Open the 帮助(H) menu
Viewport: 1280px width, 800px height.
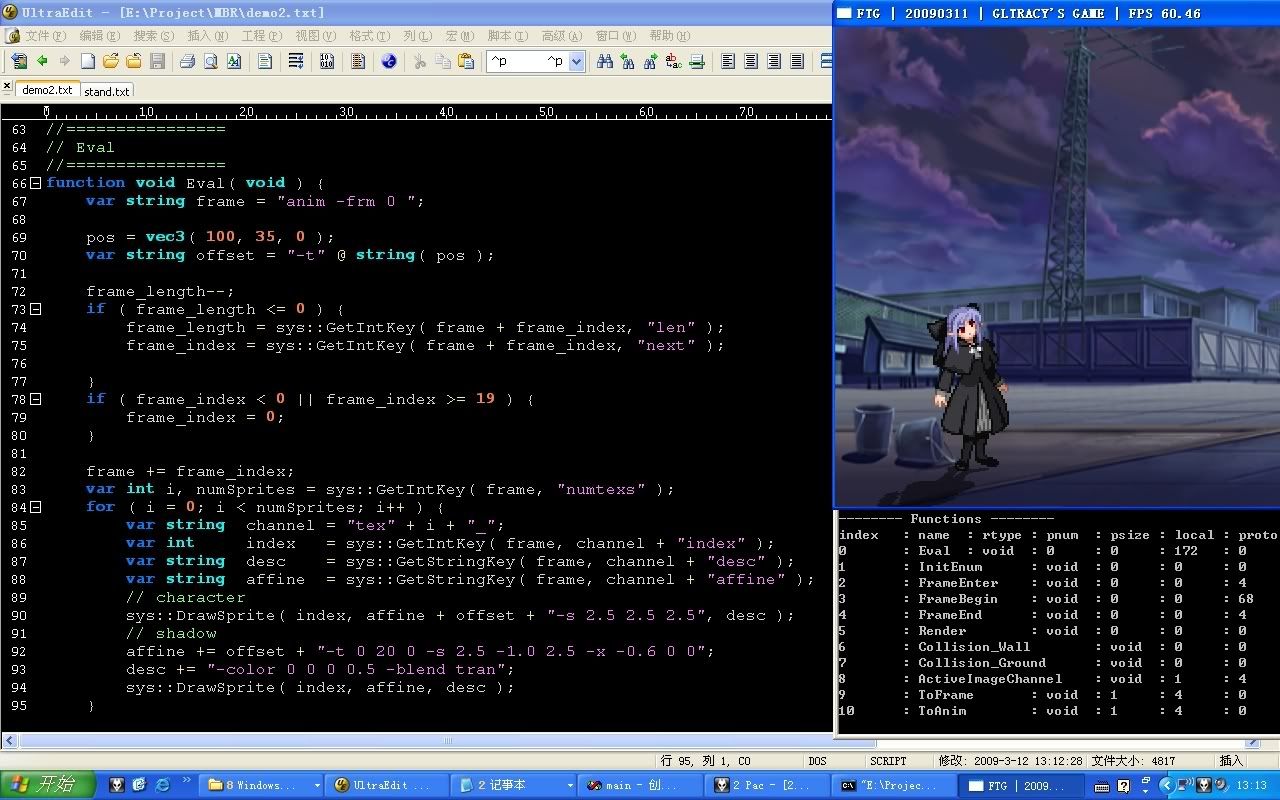pyautogui.click(x=669, y=36)
